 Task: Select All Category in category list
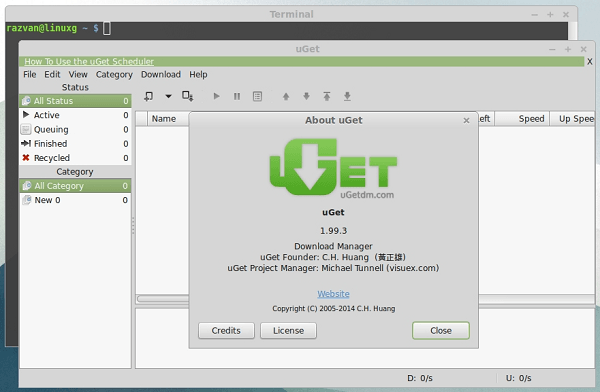[75, 186]
